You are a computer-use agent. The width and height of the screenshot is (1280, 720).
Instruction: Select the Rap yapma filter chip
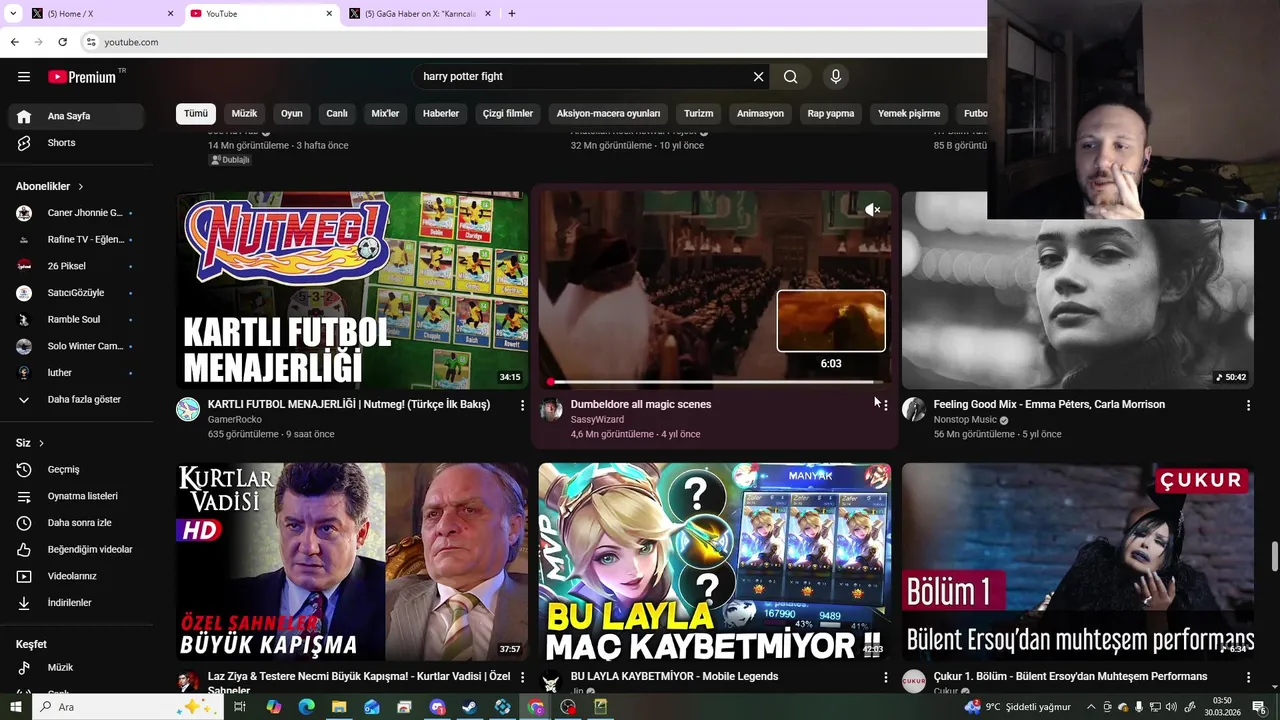click(x=831, y=114)
